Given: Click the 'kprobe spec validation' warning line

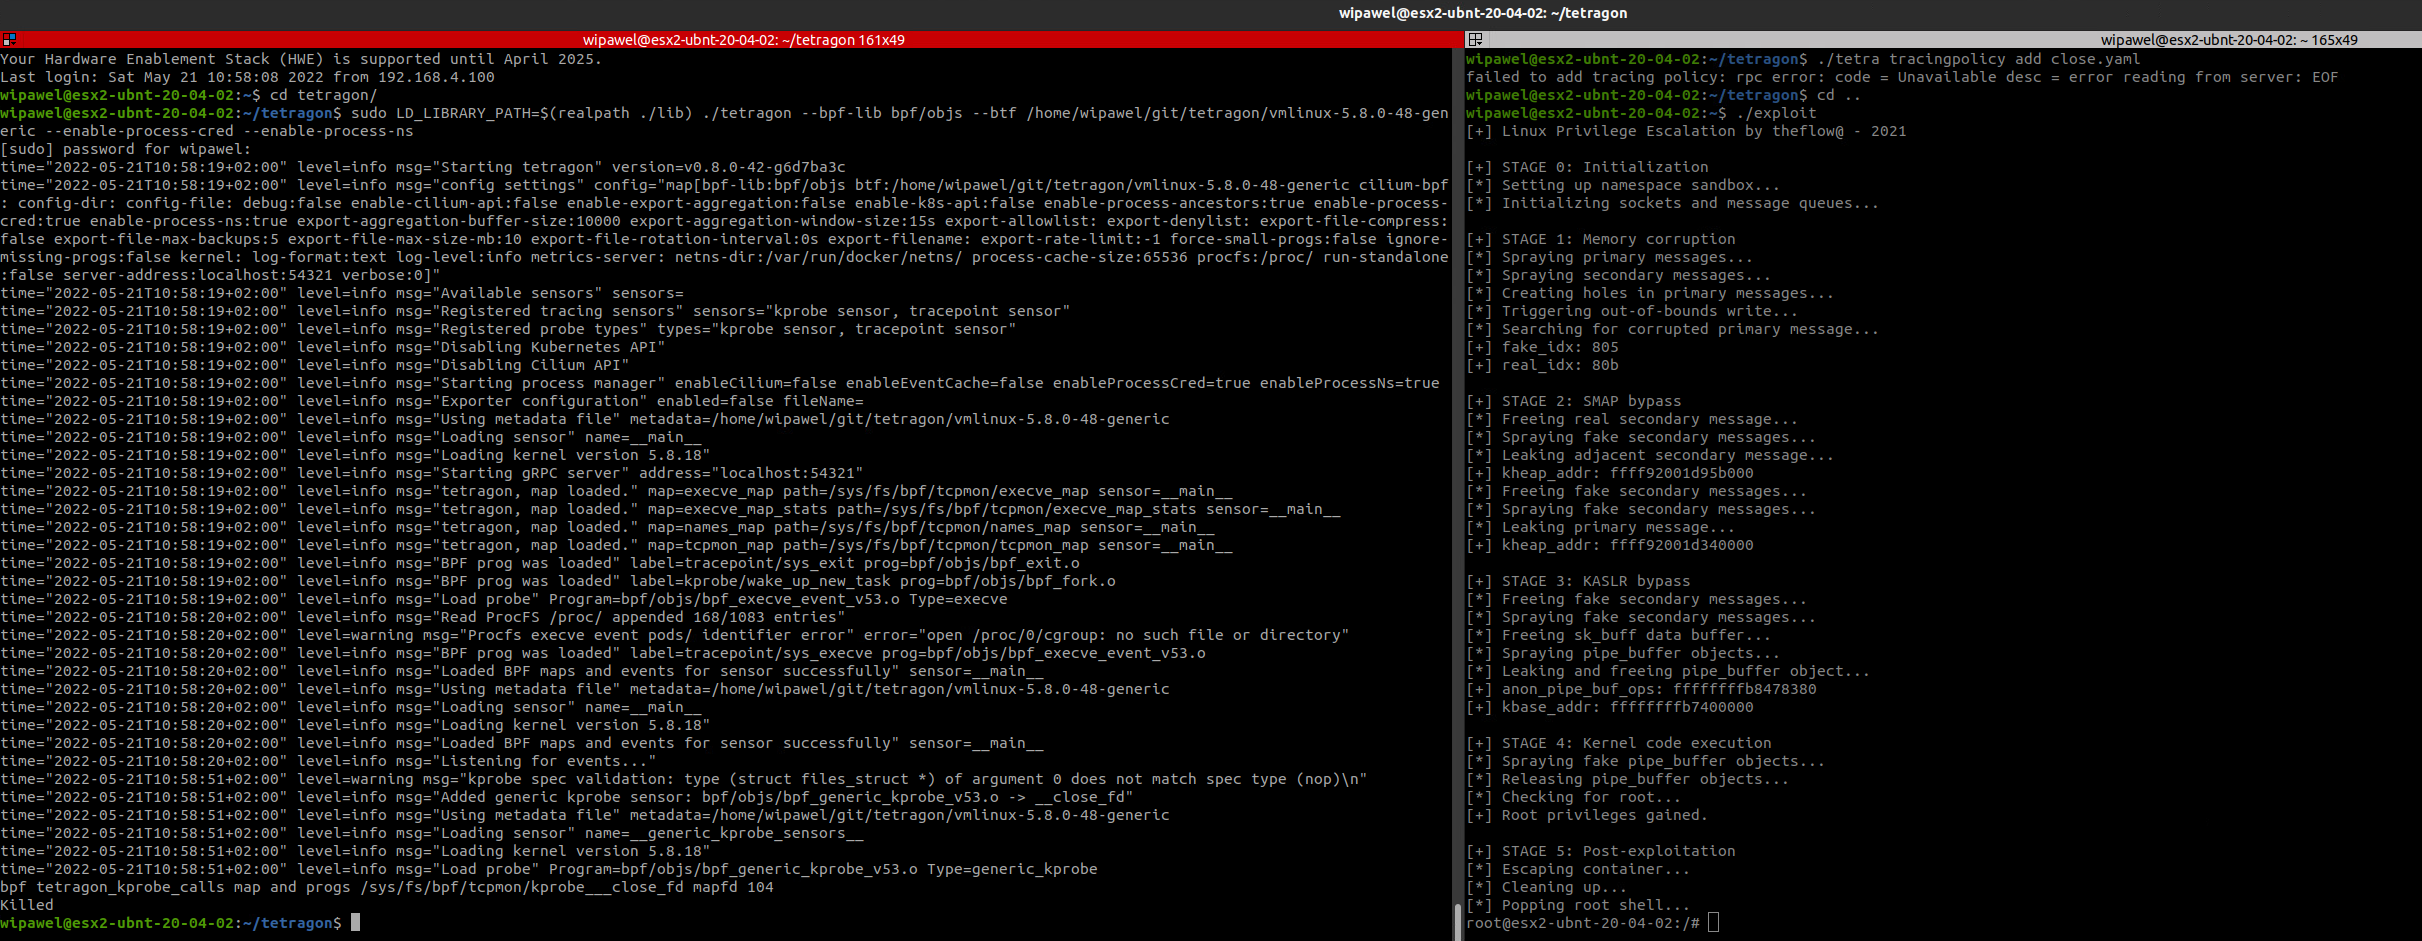Looking at the screenshot, I should (x=684, y=779).
